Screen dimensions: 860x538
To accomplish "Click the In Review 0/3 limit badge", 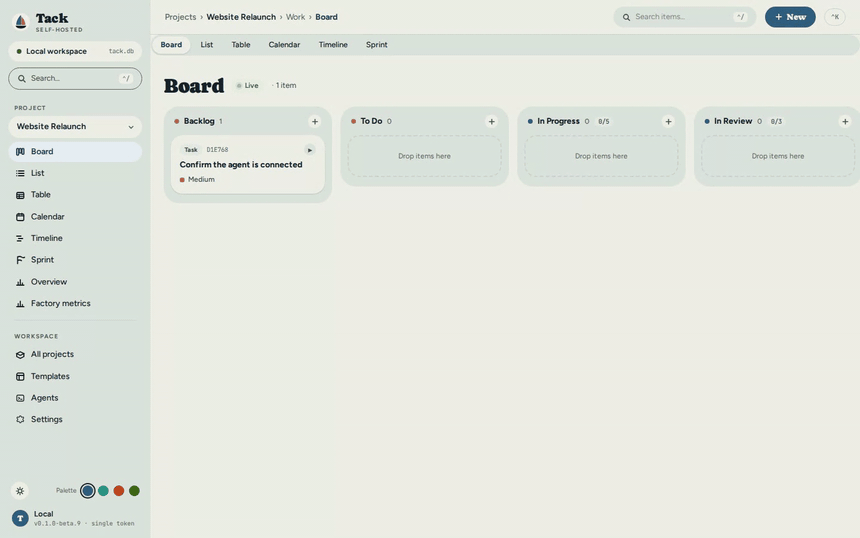I will [x=776, y=122].
